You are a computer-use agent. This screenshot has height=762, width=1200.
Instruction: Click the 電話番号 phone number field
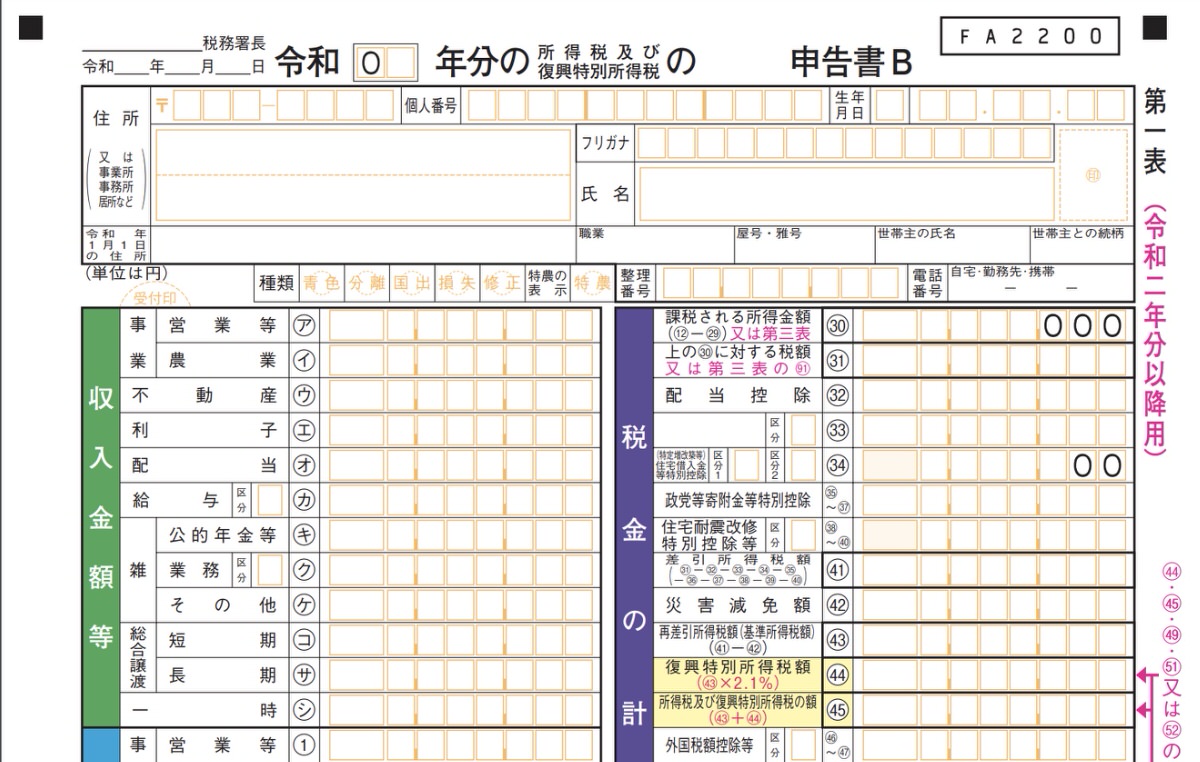(1040, 283)
